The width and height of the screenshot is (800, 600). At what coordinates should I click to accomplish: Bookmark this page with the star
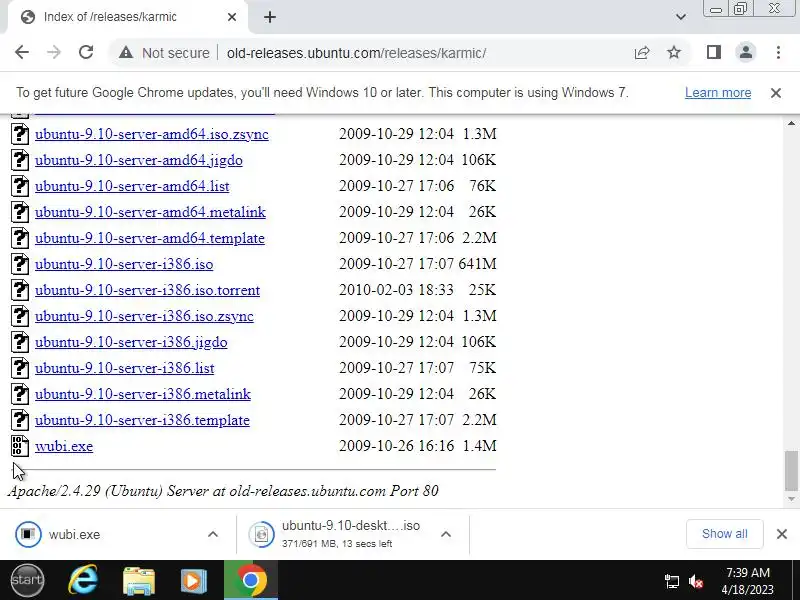(x=674, y=52)
